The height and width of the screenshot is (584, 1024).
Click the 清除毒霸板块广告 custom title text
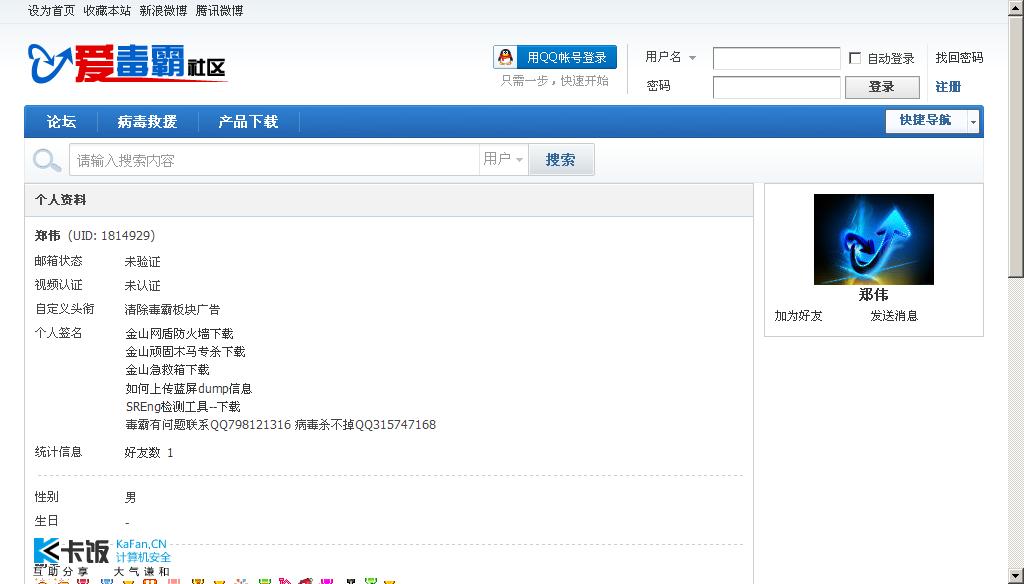[x=172, y=310]
